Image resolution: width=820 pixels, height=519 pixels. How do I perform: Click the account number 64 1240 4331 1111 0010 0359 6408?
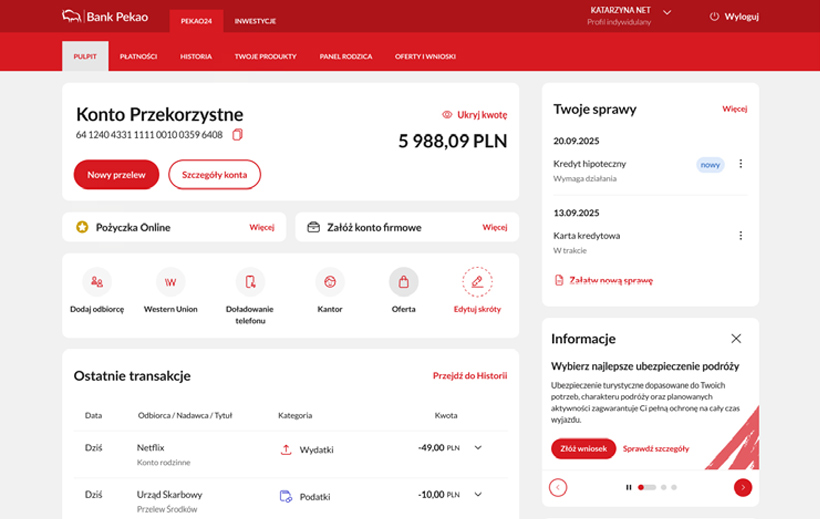tap(149, 135)
